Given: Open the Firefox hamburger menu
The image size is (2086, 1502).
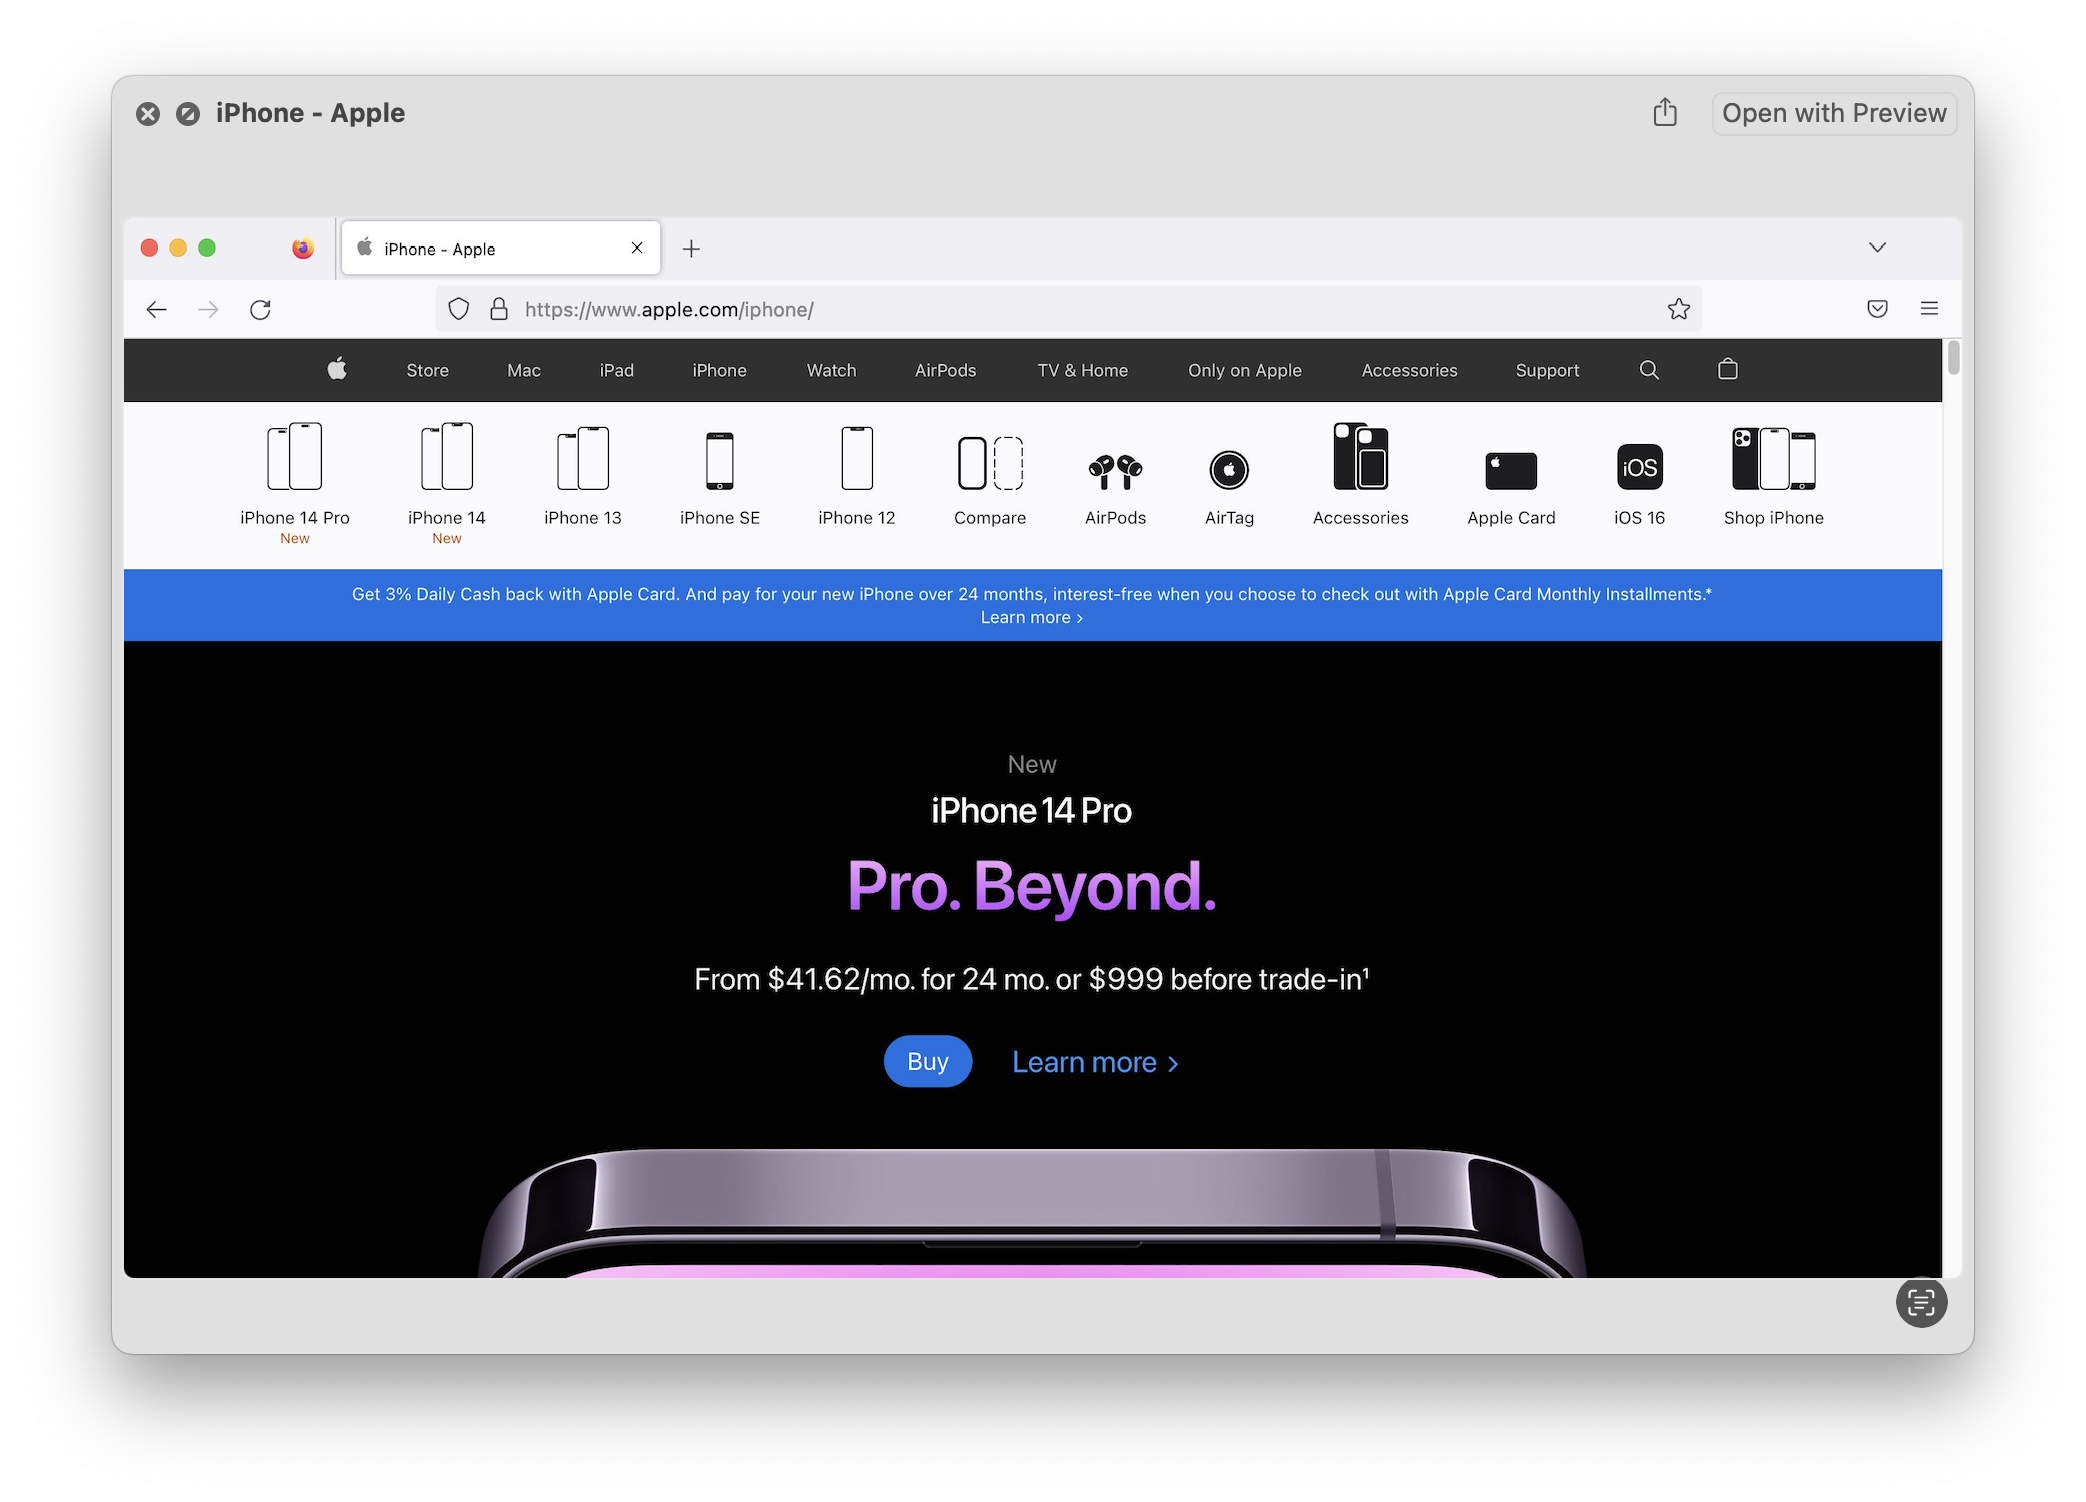Looking at the screenshot, I should (x=1929, y=309).
